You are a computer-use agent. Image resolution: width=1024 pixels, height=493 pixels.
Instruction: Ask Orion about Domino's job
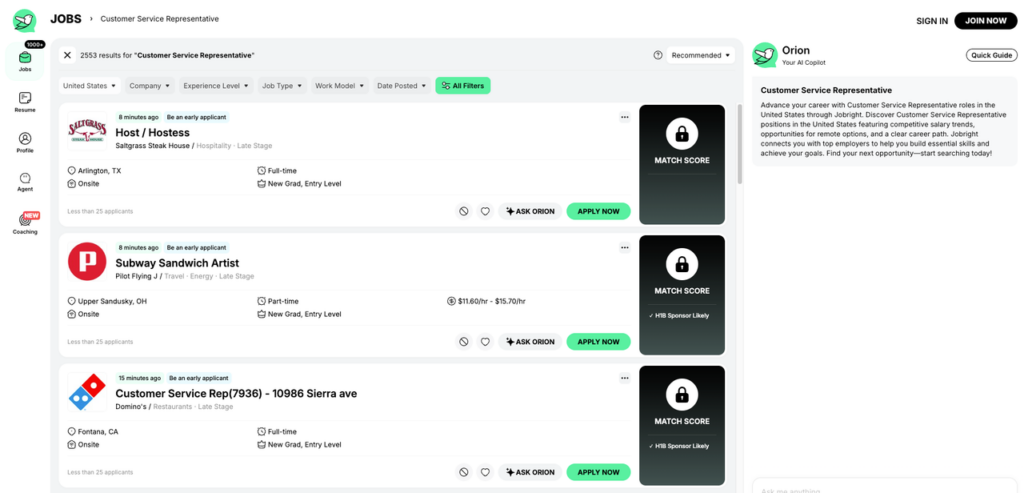[x=530, y=472]
